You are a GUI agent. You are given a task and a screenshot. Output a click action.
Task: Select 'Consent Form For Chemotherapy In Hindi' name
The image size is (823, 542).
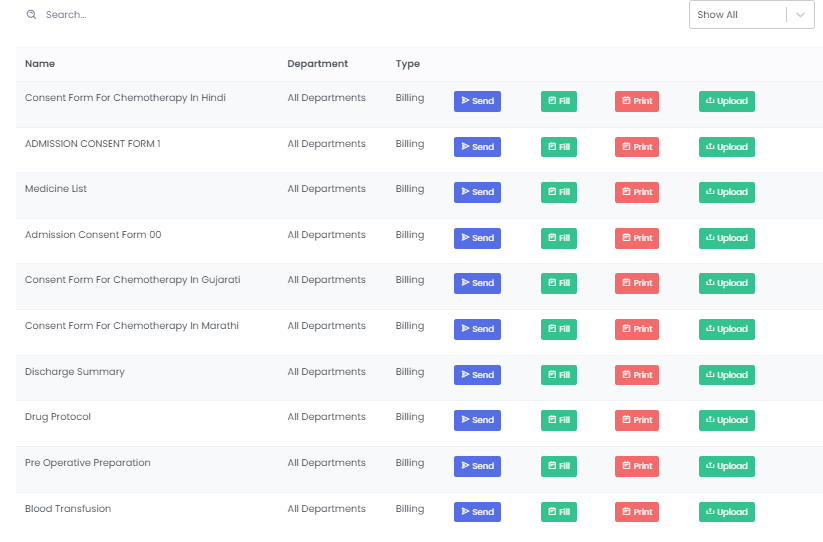point(125,98)
